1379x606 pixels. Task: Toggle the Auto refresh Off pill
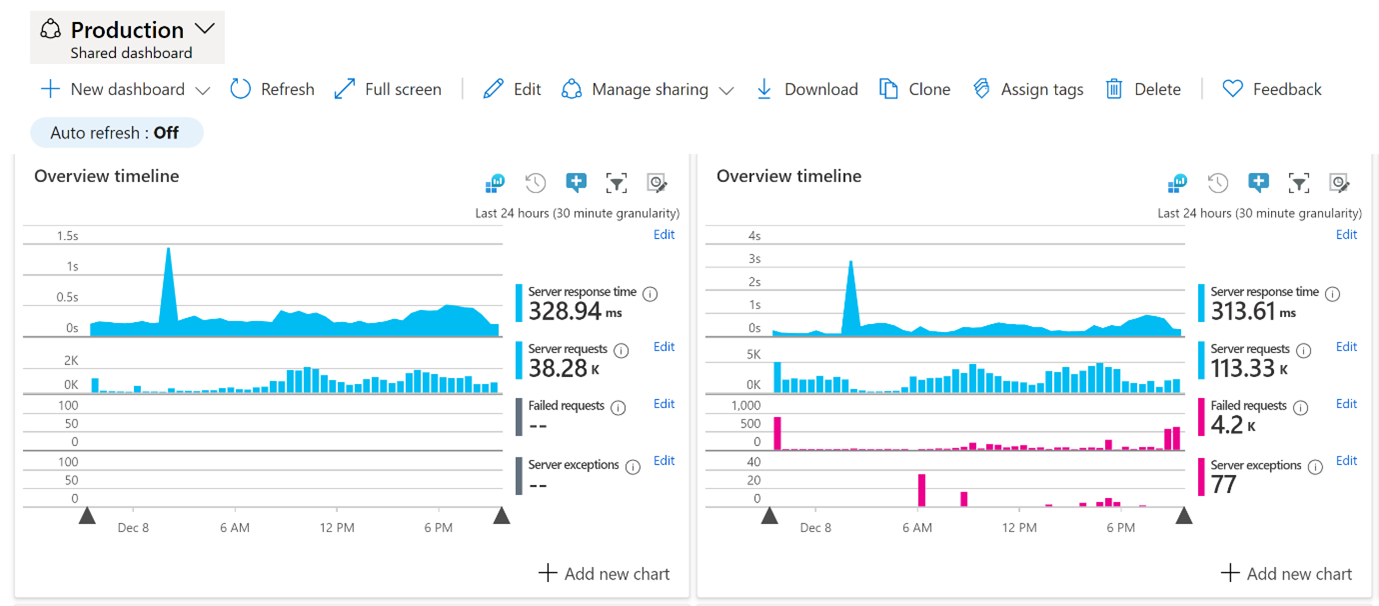(x=117, y=132)
